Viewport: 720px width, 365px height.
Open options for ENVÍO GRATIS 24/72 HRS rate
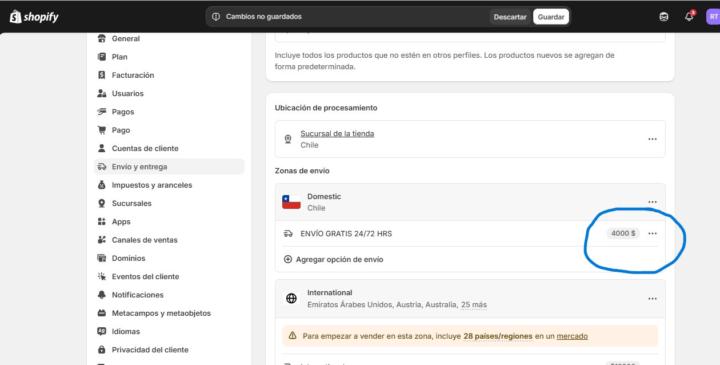pos(652,234)
